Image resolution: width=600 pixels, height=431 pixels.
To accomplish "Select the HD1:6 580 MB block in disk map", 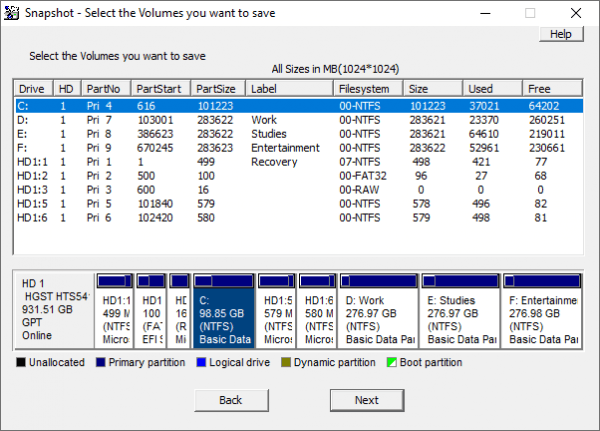I will (317, 310).
